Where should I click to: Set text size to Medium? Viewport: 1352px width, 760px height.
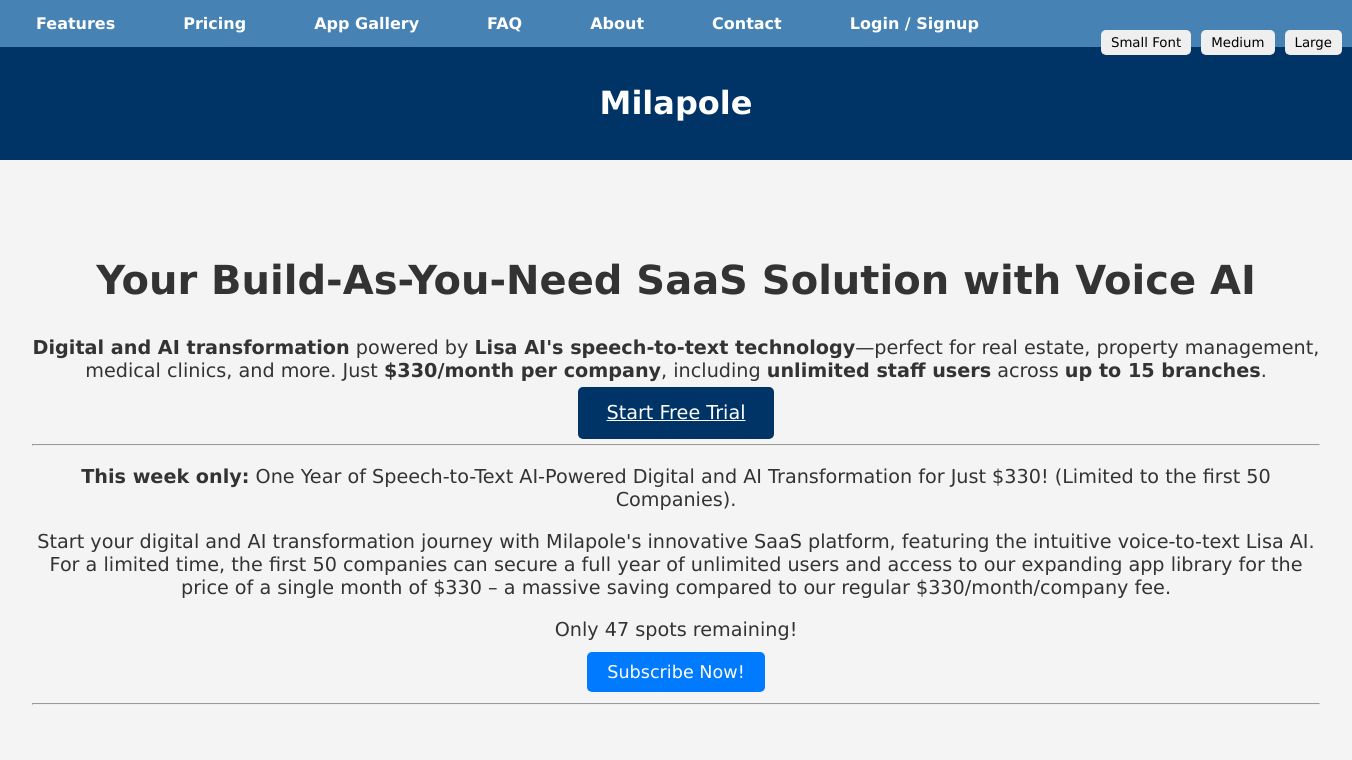[x=1237, y=42]
